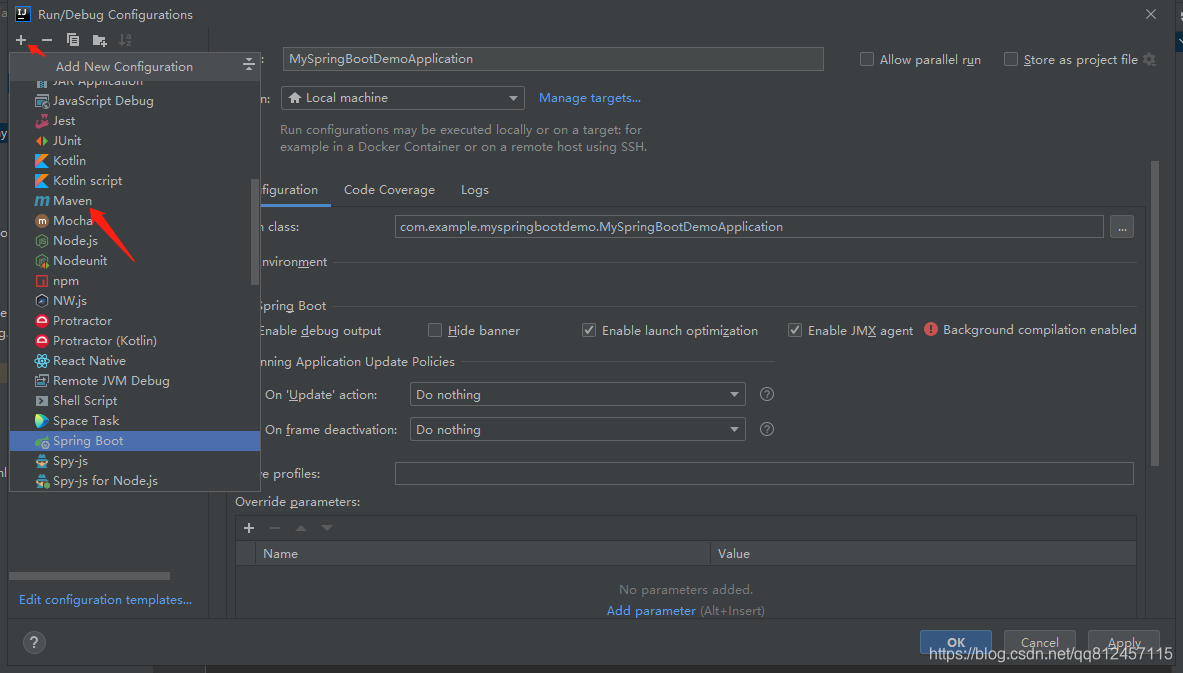1183x673 pixels.
Task: Click the minus Remove Configuration icon
Action: (47, 39)
